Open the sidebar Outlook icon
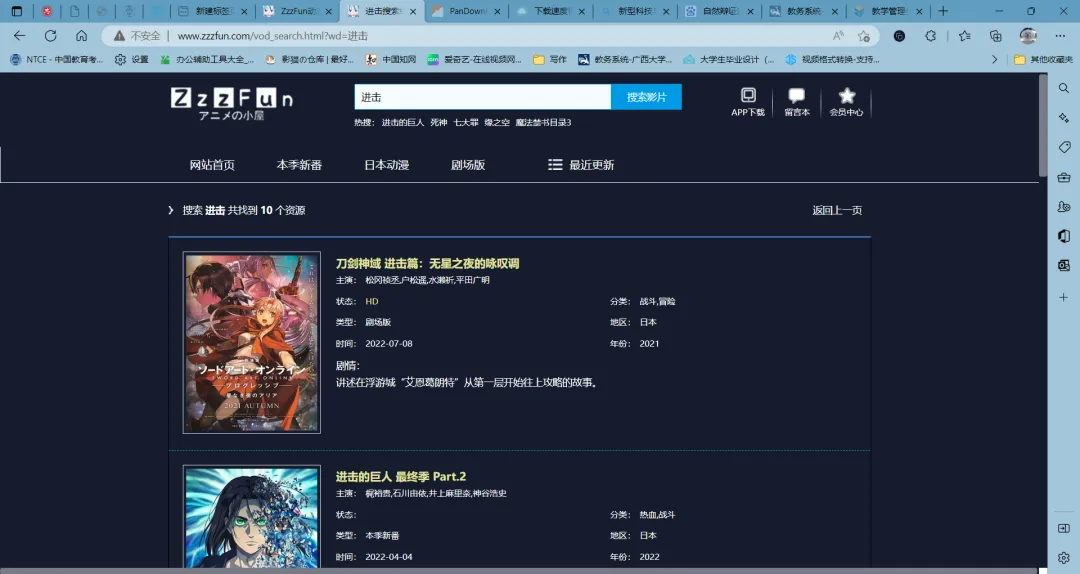Viewport: 1080px width, 574px height. (x=1064, y=265)
